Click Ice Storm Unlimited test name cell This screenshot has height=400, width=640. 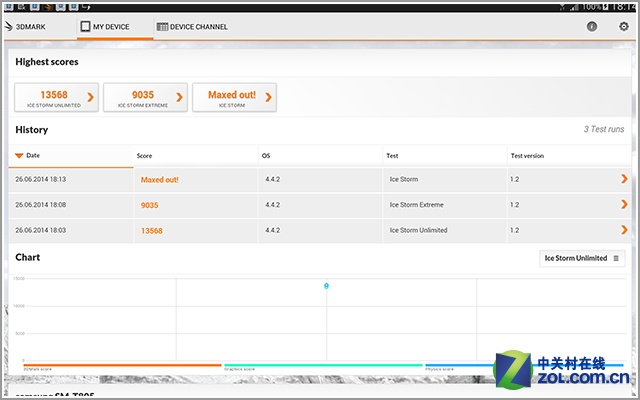(418, 230)
